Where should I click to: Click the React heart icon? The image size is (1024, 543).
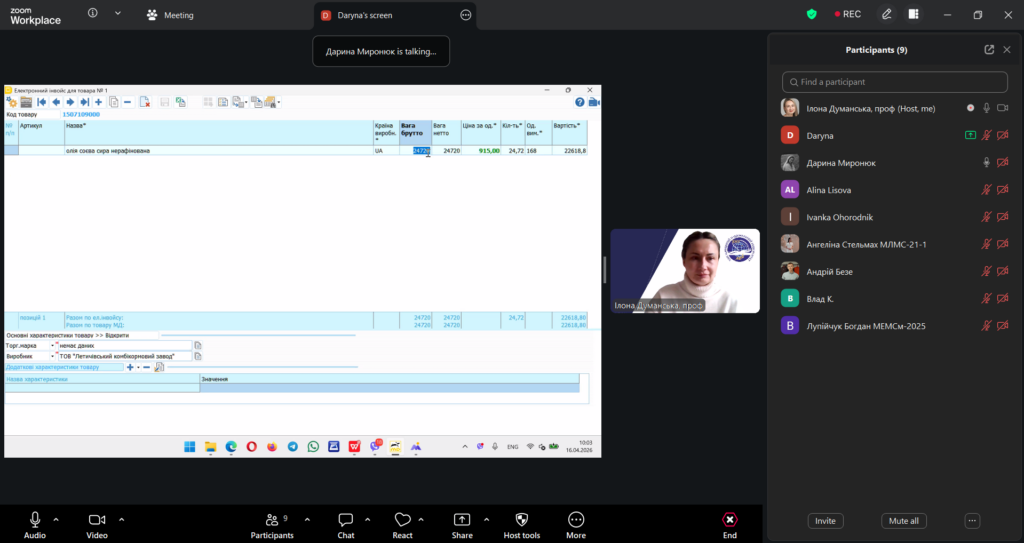pos(402,519)
